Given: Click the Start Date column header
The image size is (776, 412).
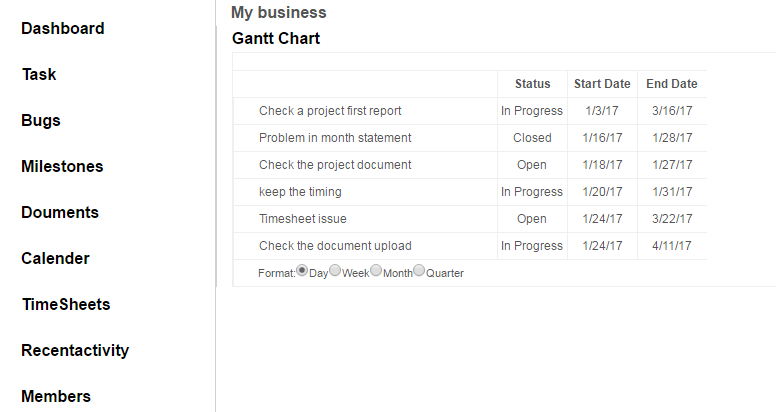Looking at the screenshot, I should [x=602, y=84].
